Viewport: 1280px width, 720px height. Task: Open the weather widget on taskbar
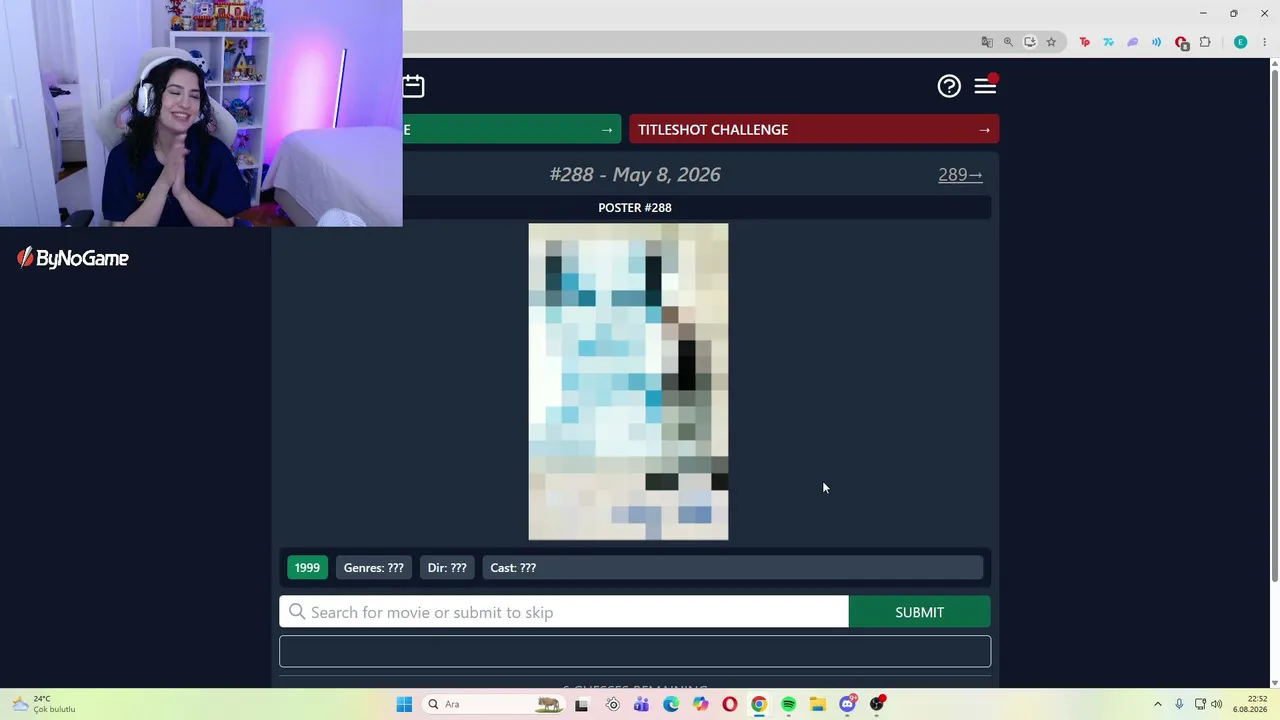pyautogui.click(x=45, y=704)
